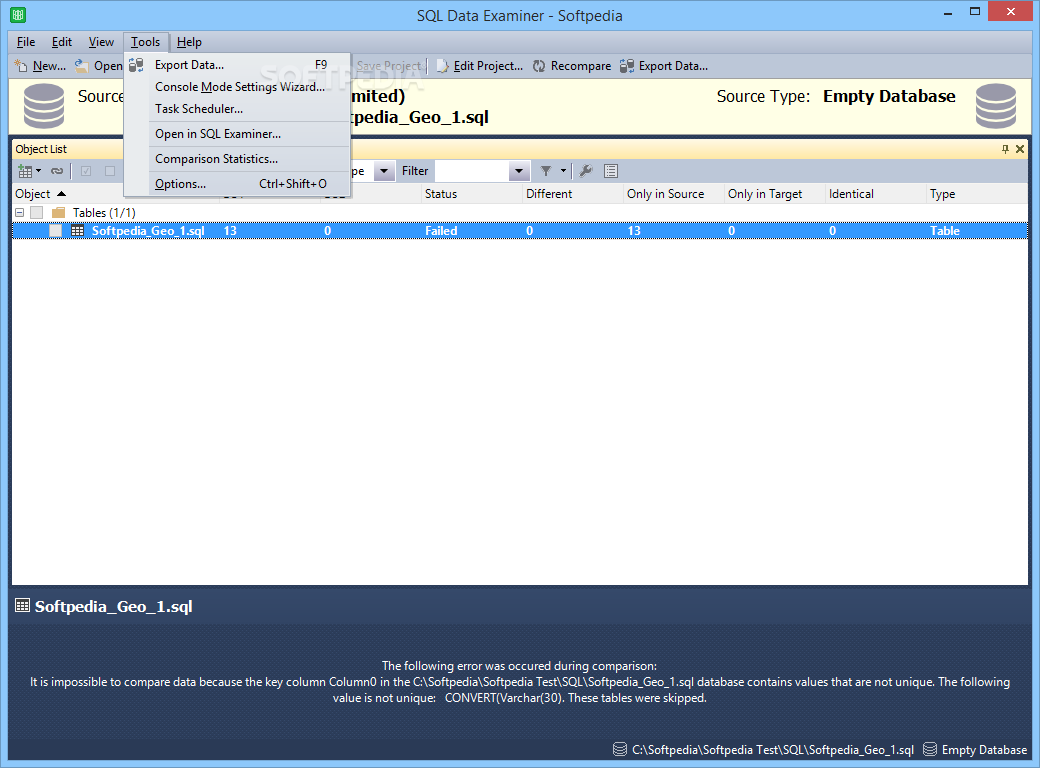Click the table icon beside bottom Softpedia_Geo_1.sql heading

(23, 606)
